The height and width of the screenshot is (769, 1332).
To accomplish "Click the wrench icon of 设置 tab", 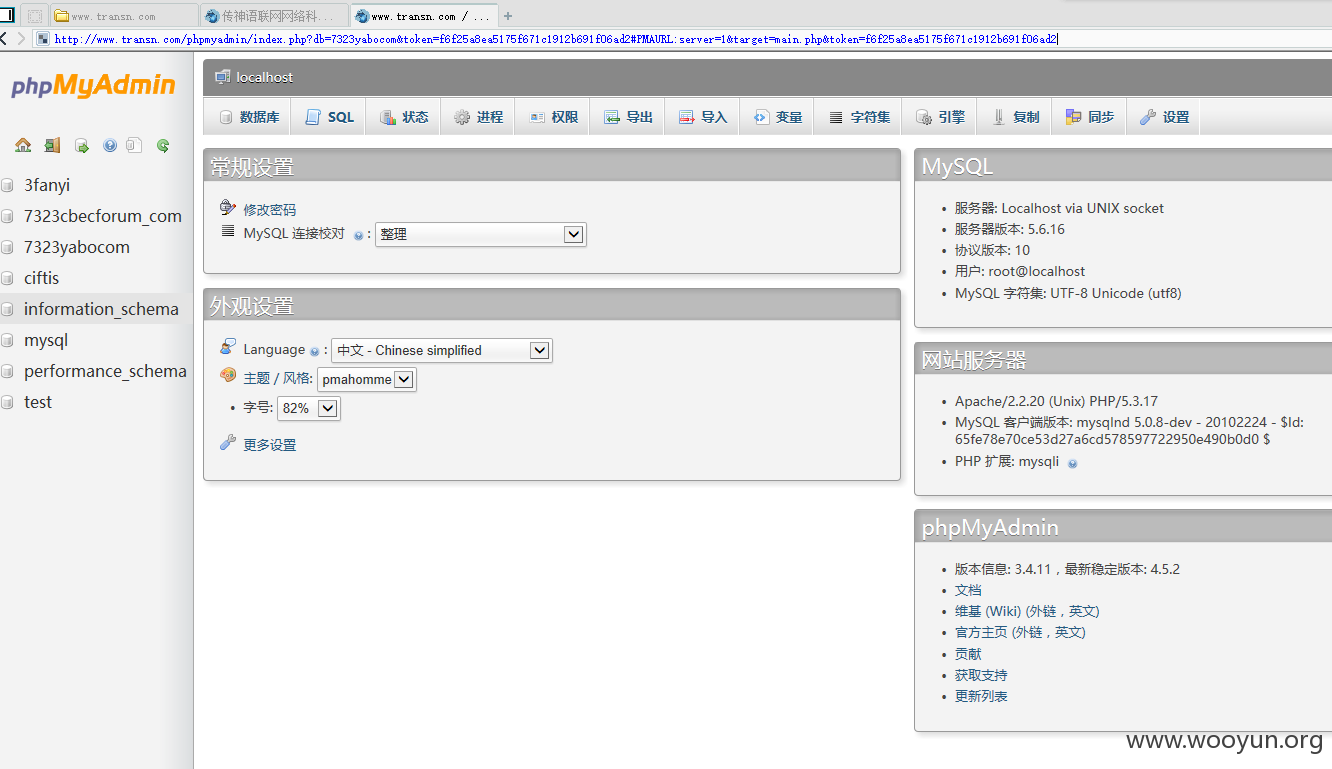I will pyautogui.click(x=1148, y=117).
